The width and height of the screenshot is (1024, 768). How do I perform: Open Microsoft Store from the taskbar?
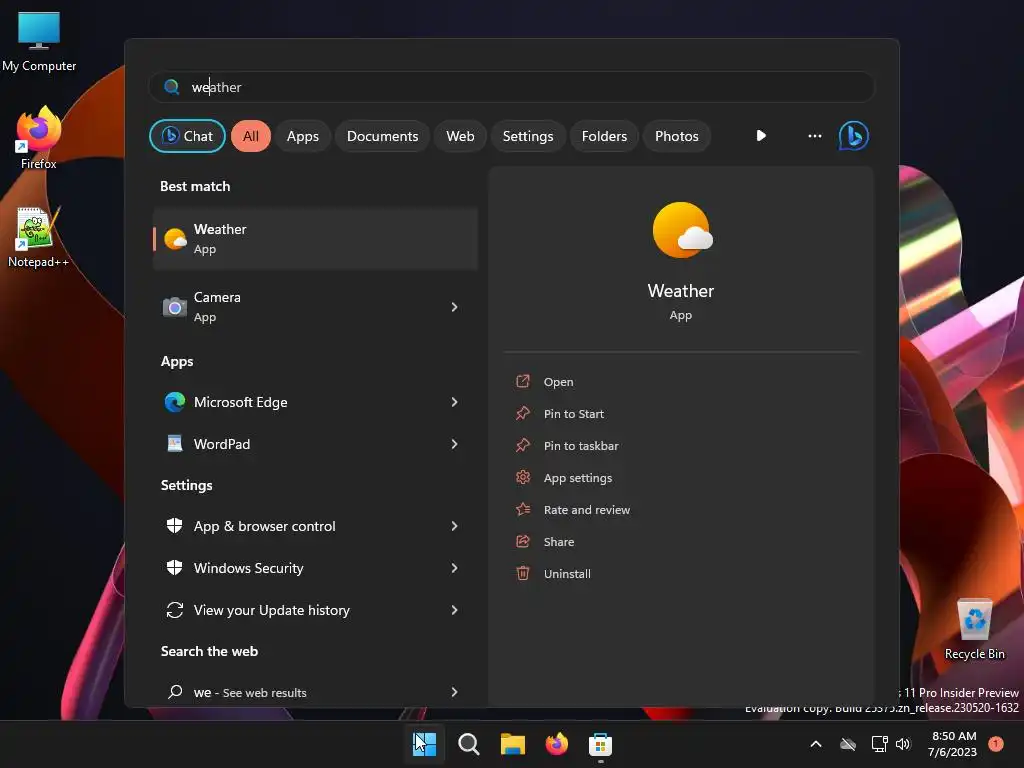tap(600, 744)
